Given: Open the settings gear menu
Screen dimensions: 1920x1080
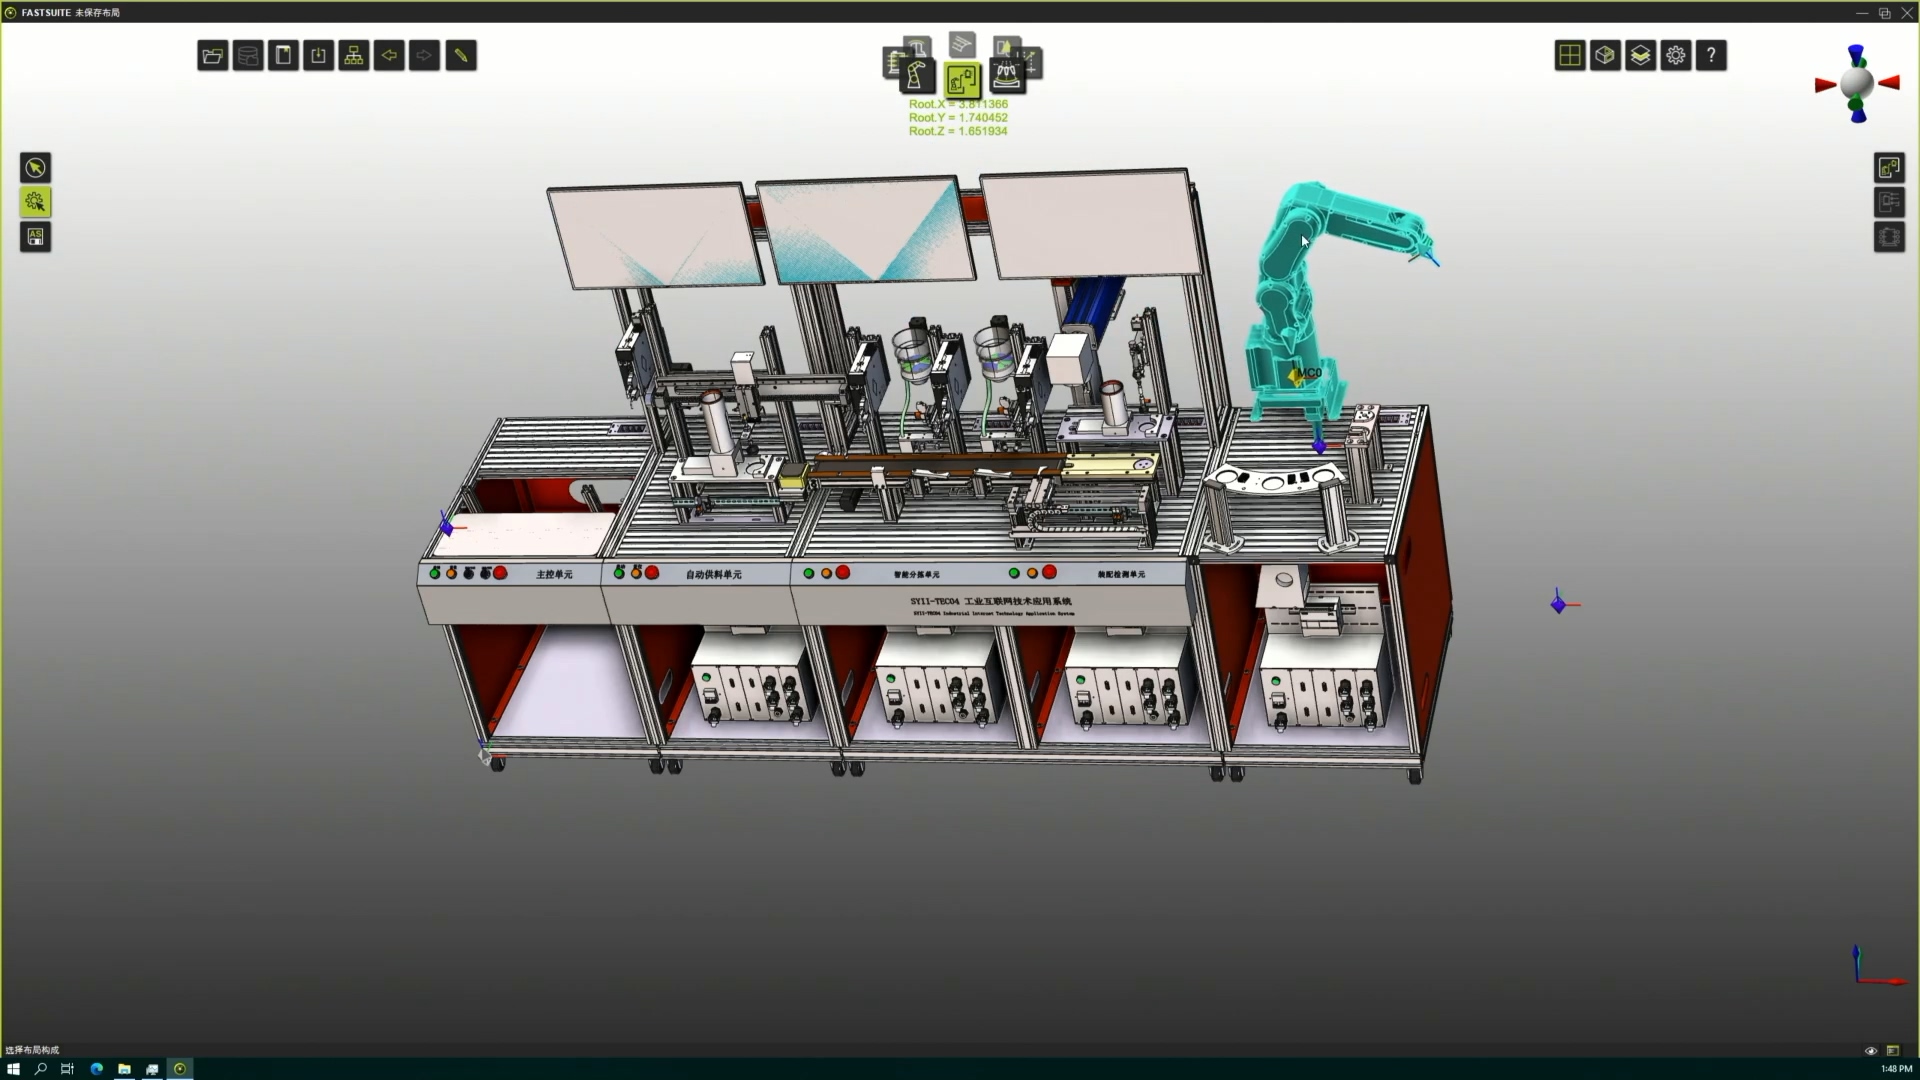Looking at the screenshot, I should point(1676,56).
